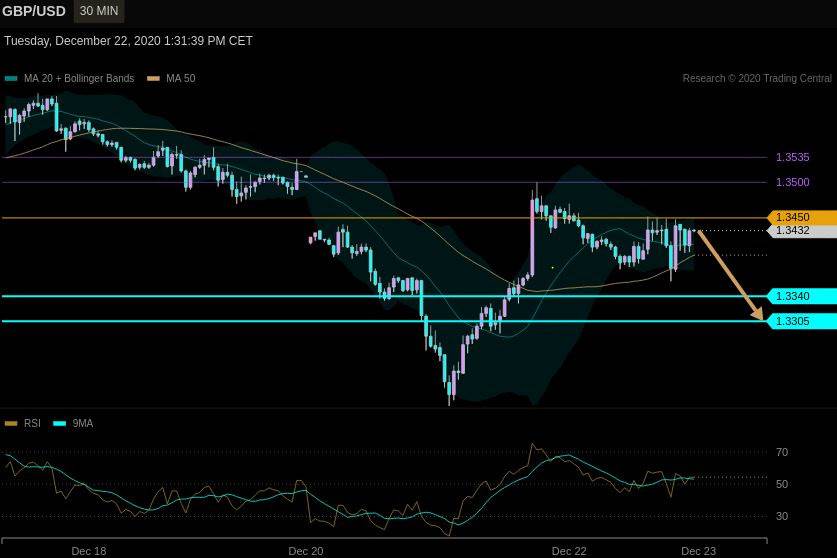Select the orange 1.3450 pivot price tag
This screenshot has width=837, height=558.
click(x=802, y=217)
